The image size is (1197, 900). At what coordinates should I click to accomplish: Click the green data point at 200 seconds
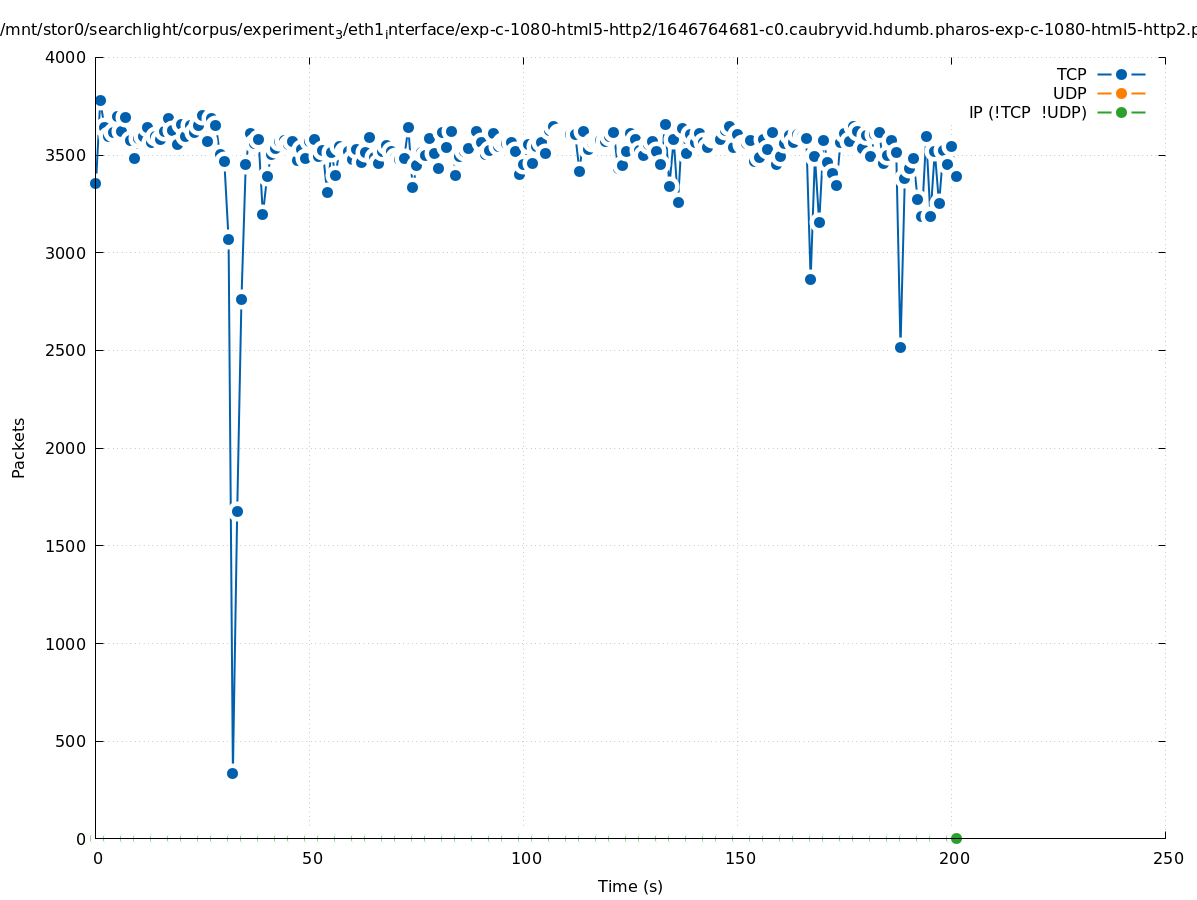click(x=956, y=838)
